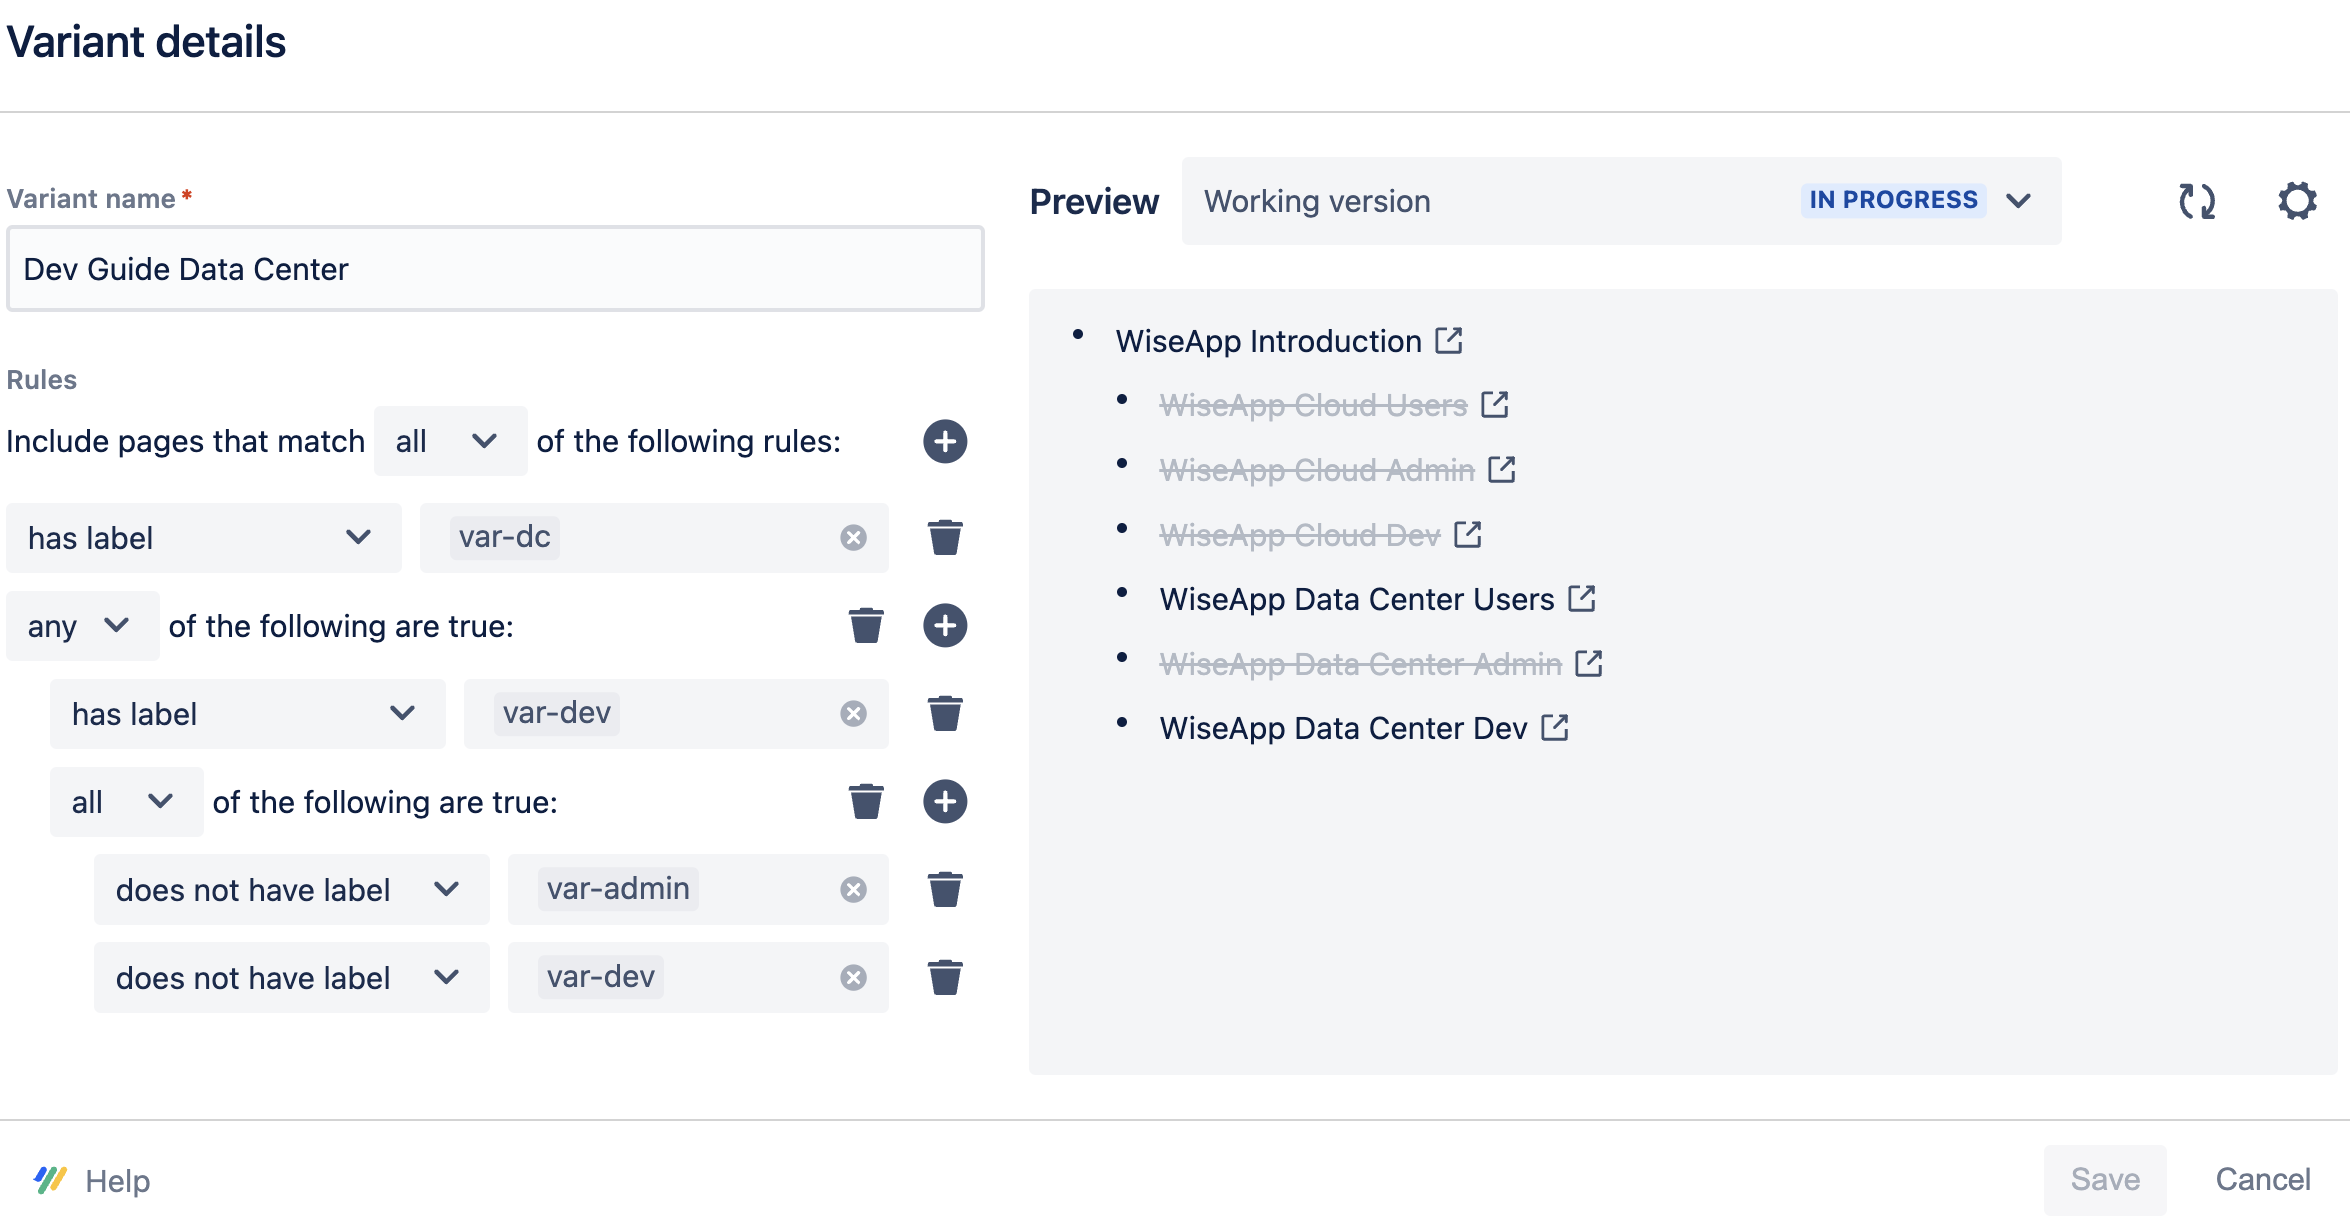Add a rule to top-level rules
The height and width of the screenshot is (1222, 2350).
[944, 441]
